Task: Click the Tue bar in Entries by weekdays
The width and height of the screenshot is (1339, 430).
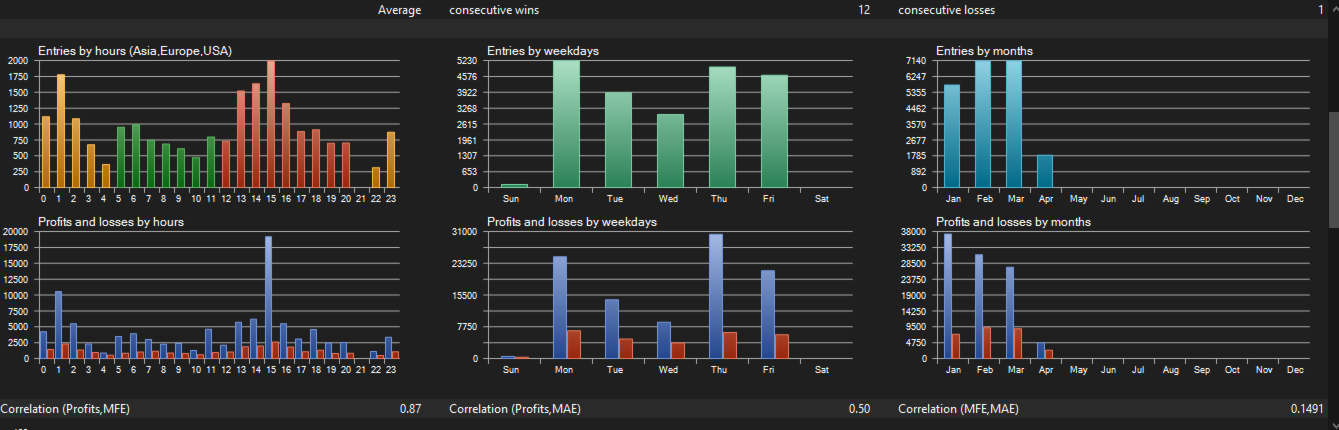Action: tap(618, 140)
